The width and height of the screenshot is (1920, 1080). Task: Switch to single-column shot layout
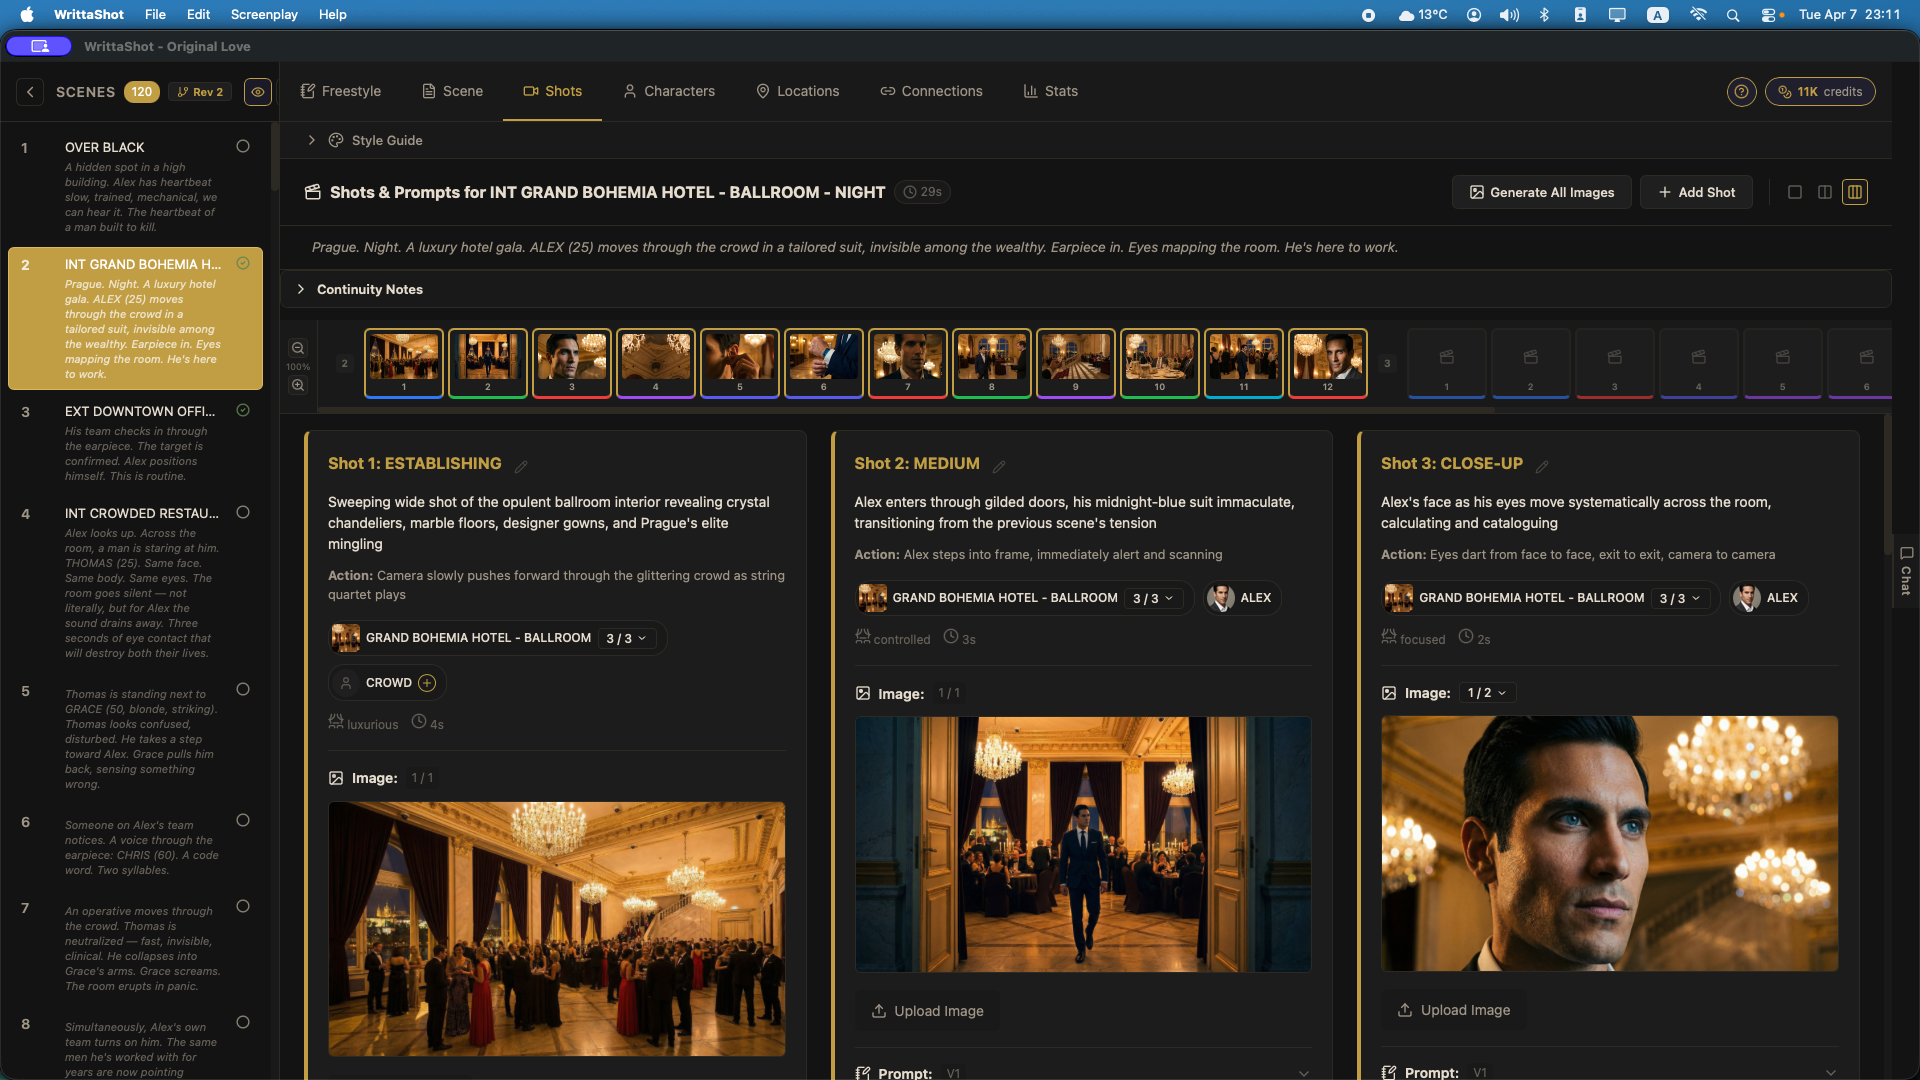[1795, 192]
